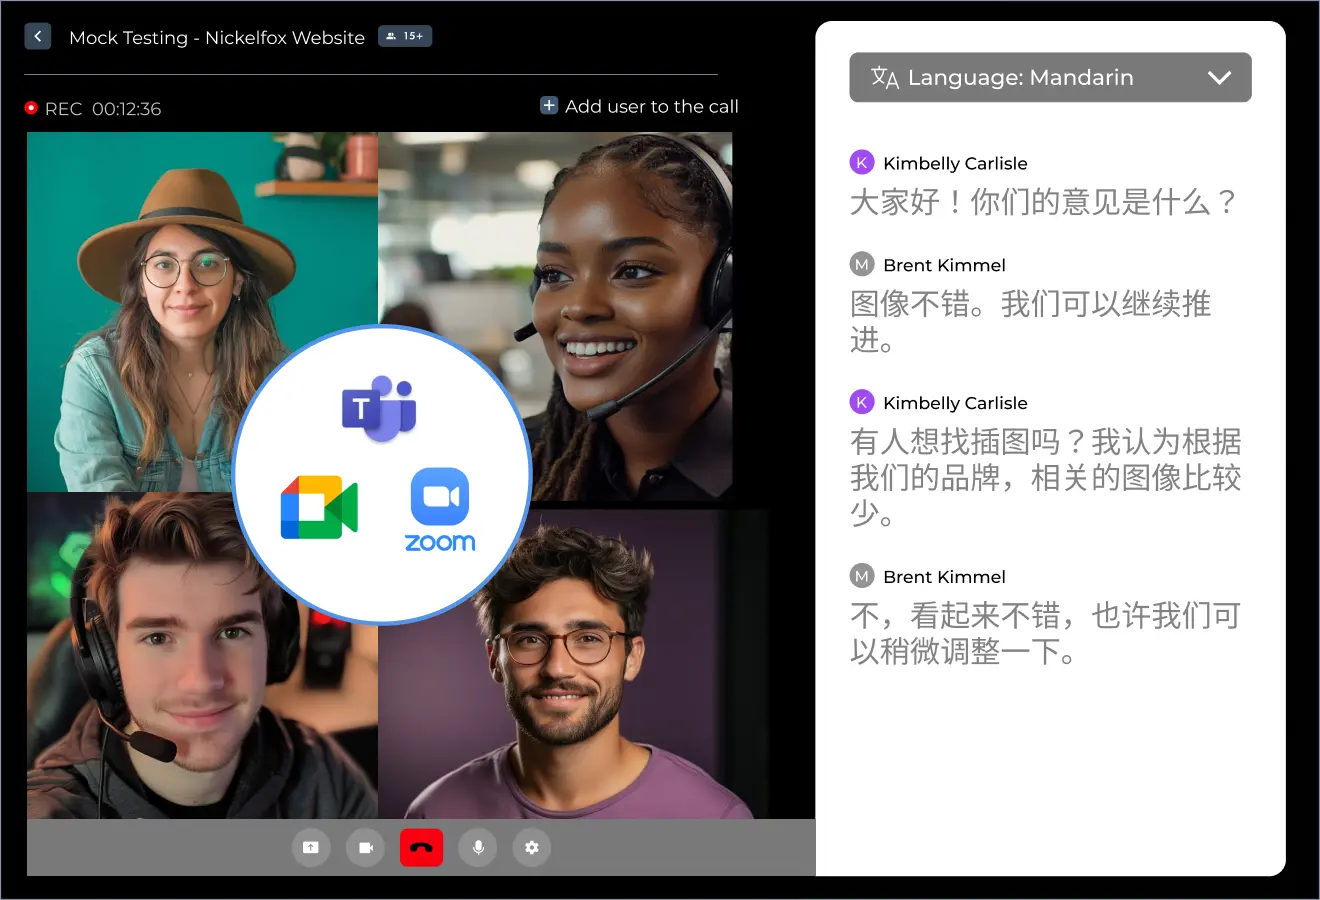Open the 15+ participants badge
The image size is (1320, 900).
[x=405, y=37]
